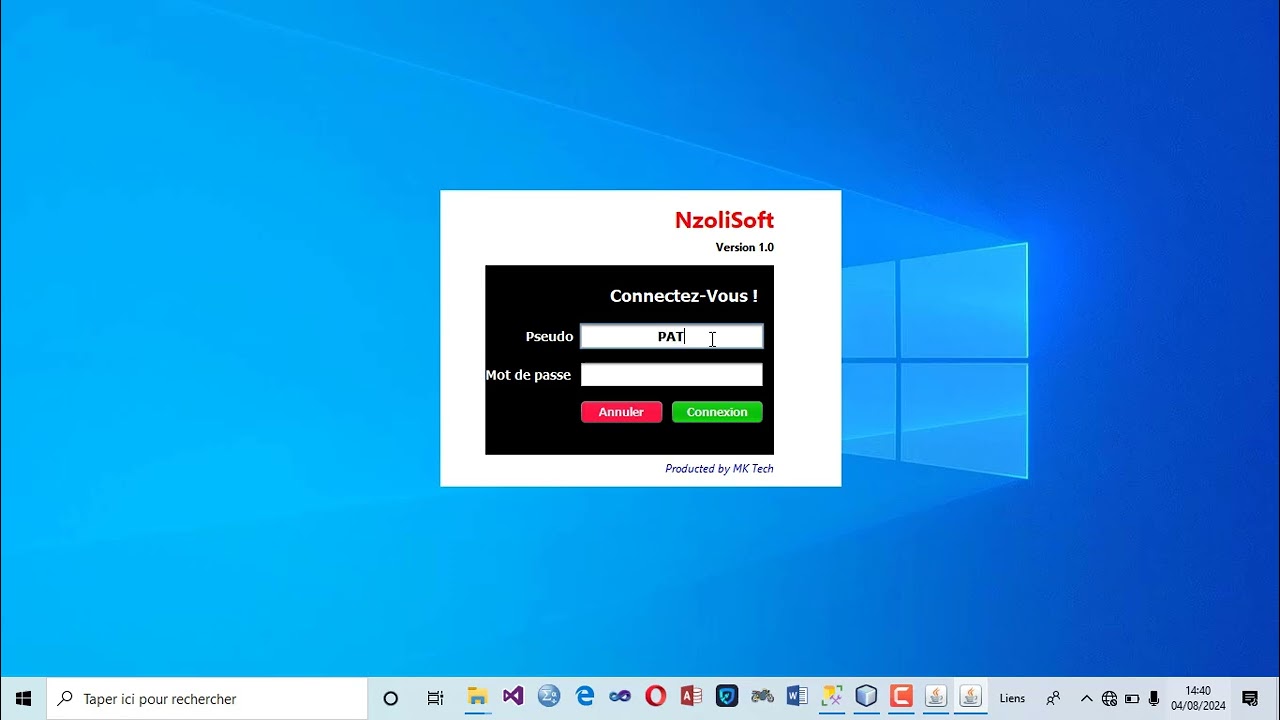The width and height of the screenshot is (1280, 720).
Task: Show hidden system tray icons
Action: point(1087,698)
